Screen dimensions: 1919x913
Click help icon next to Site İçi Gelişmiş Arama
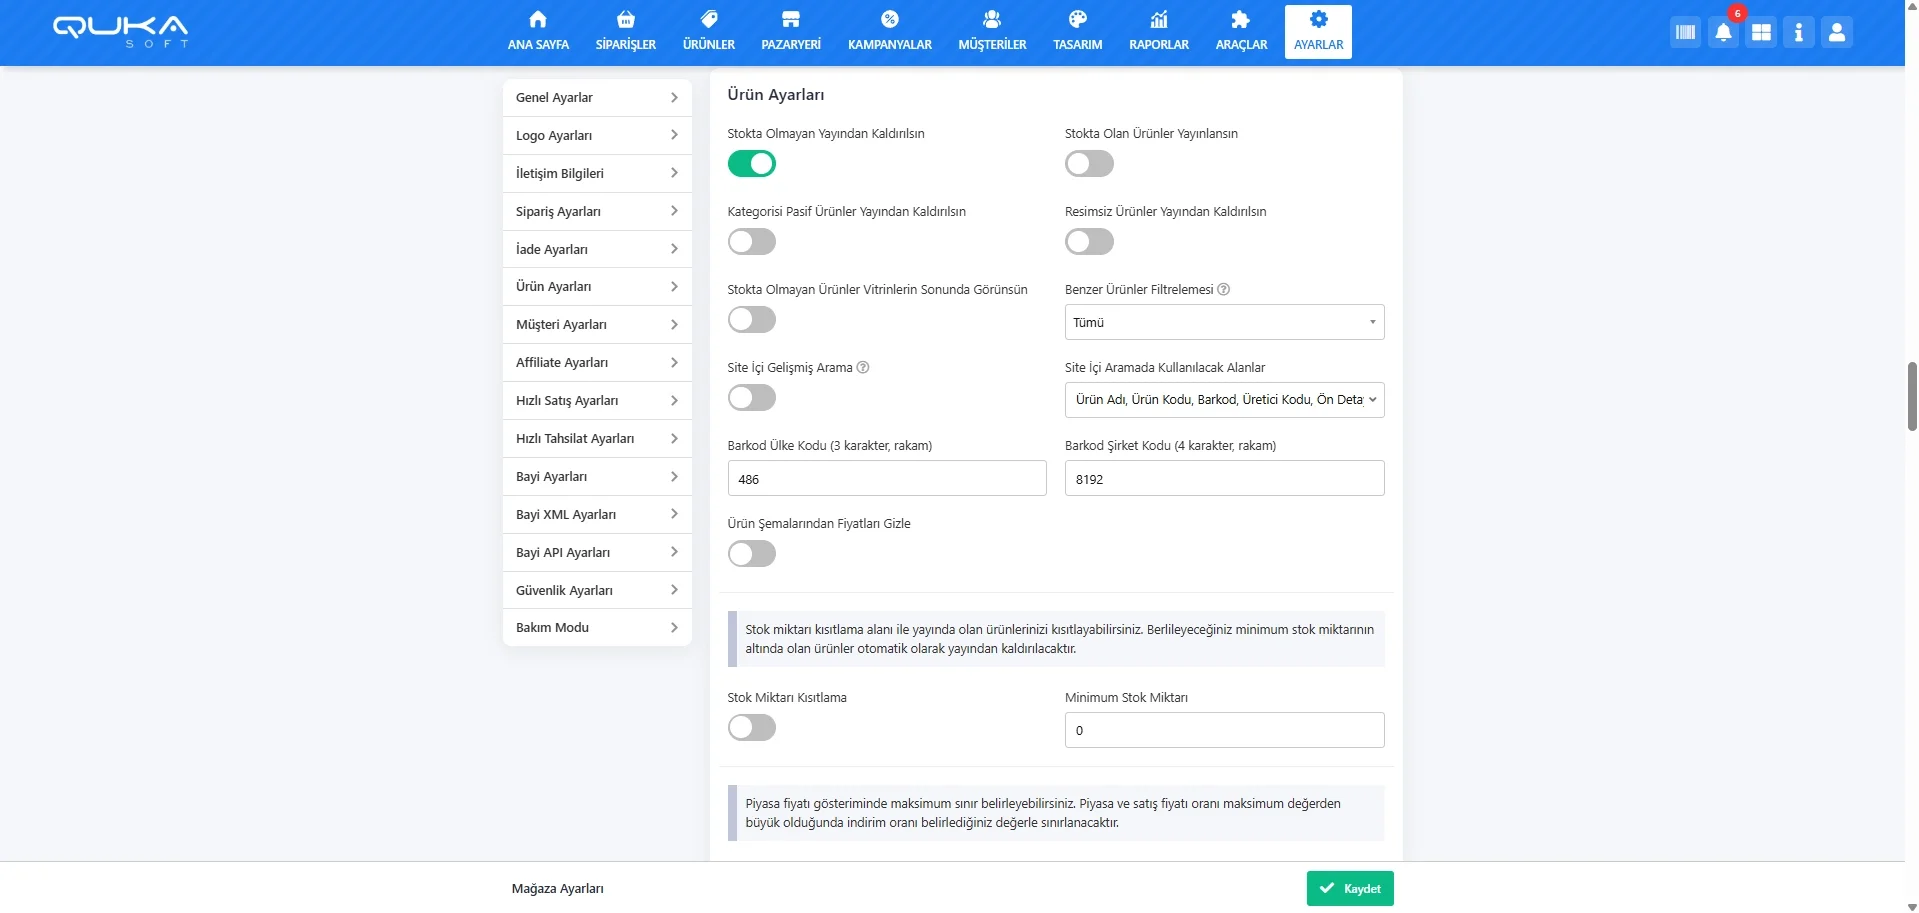tap(863, 368)
